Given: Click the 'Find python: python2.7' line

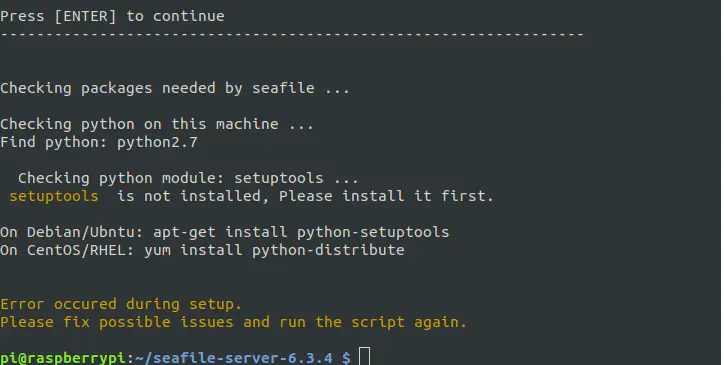Looking at the screenshot, I should coord(99,142).
